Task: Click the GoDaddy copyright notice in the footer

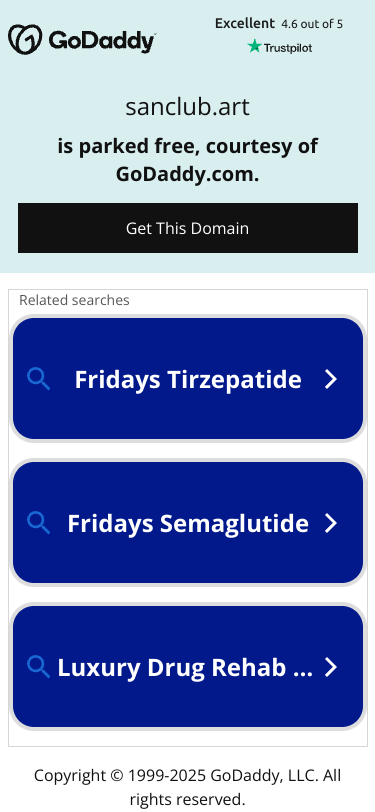Action: coord(188,787)
